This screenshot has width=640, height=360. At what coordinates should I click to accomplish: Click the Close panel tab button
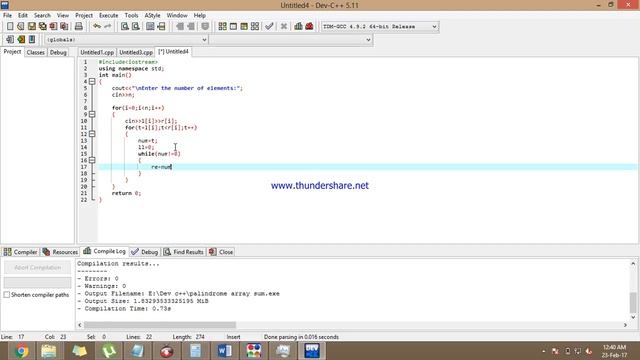click(221, 252)
